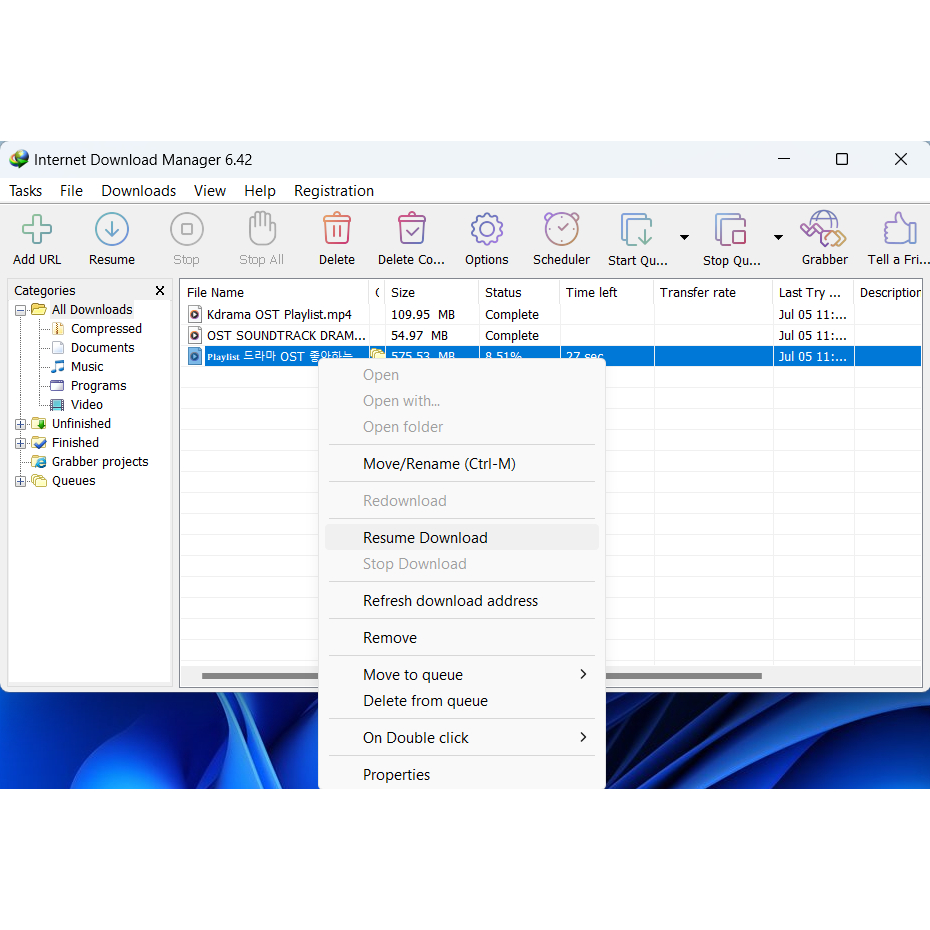Choose Delete from queue
This screenshot has height=930, width=930.
(461, 700)
